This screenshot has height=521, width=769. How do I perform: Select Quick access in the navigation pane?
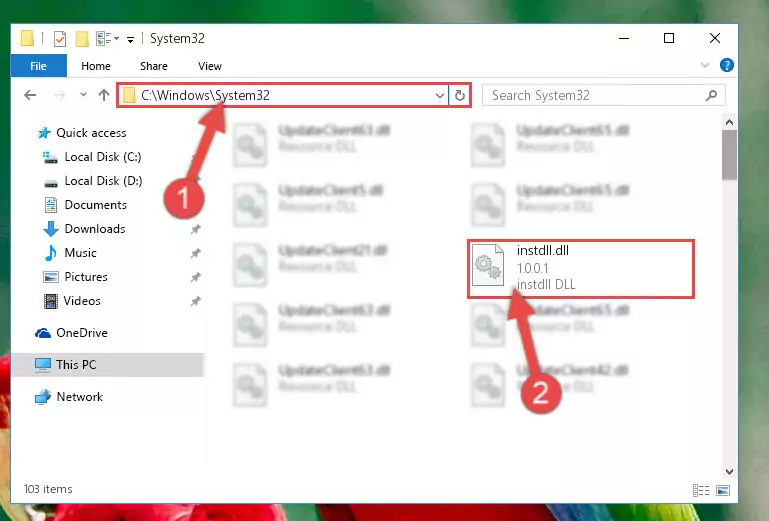[91, 133]
